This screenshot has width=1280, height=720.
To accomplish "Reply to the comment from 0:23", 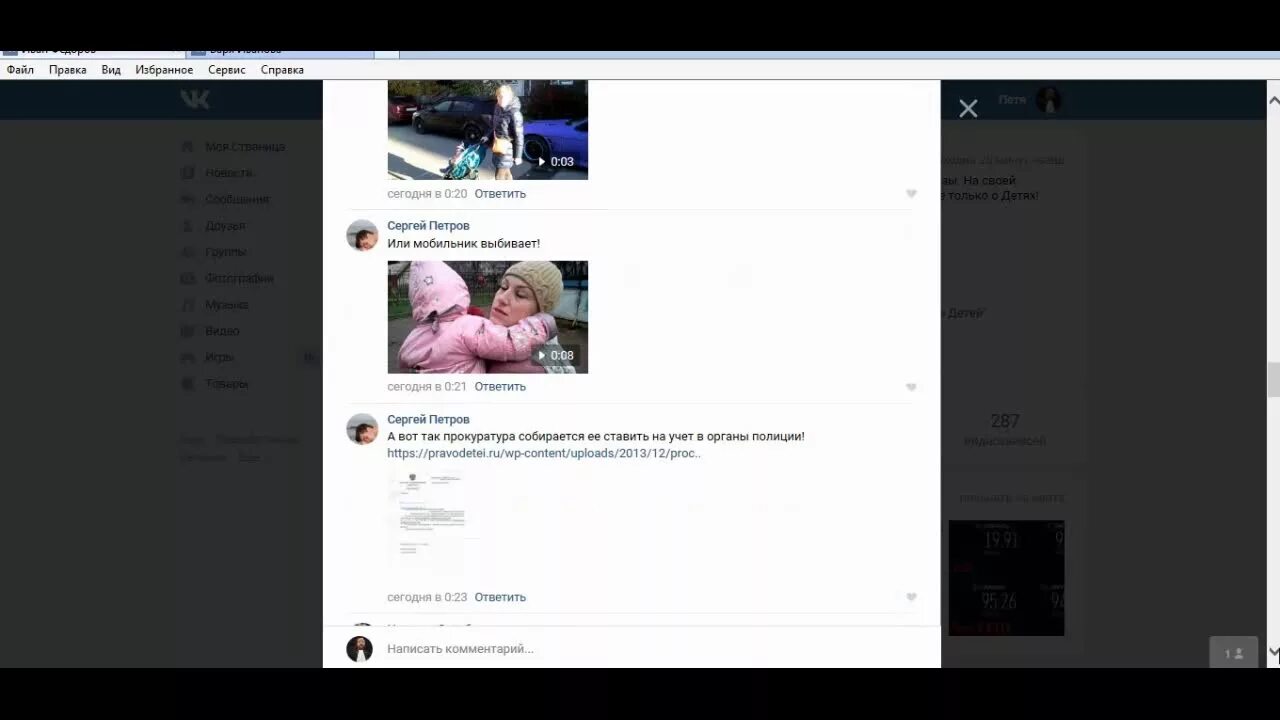I will 500,597.
